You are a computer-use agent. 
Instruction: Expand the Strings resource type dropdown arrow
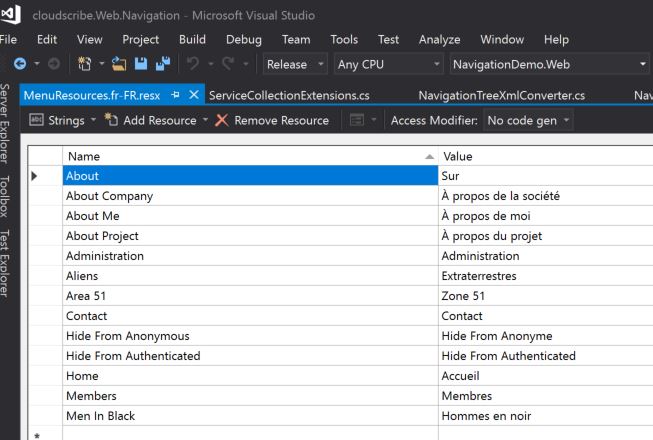93,120
